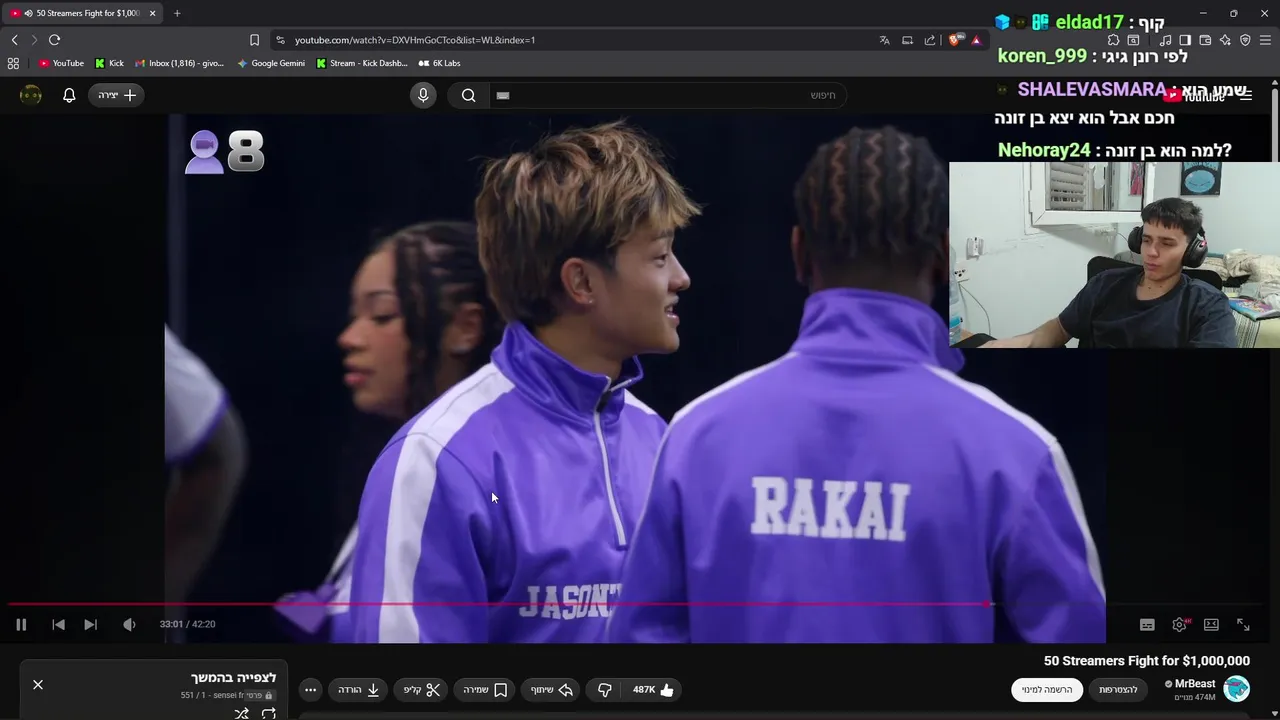Search by voice with the microphone icon
1280x720 pixels.
point(423,95)
